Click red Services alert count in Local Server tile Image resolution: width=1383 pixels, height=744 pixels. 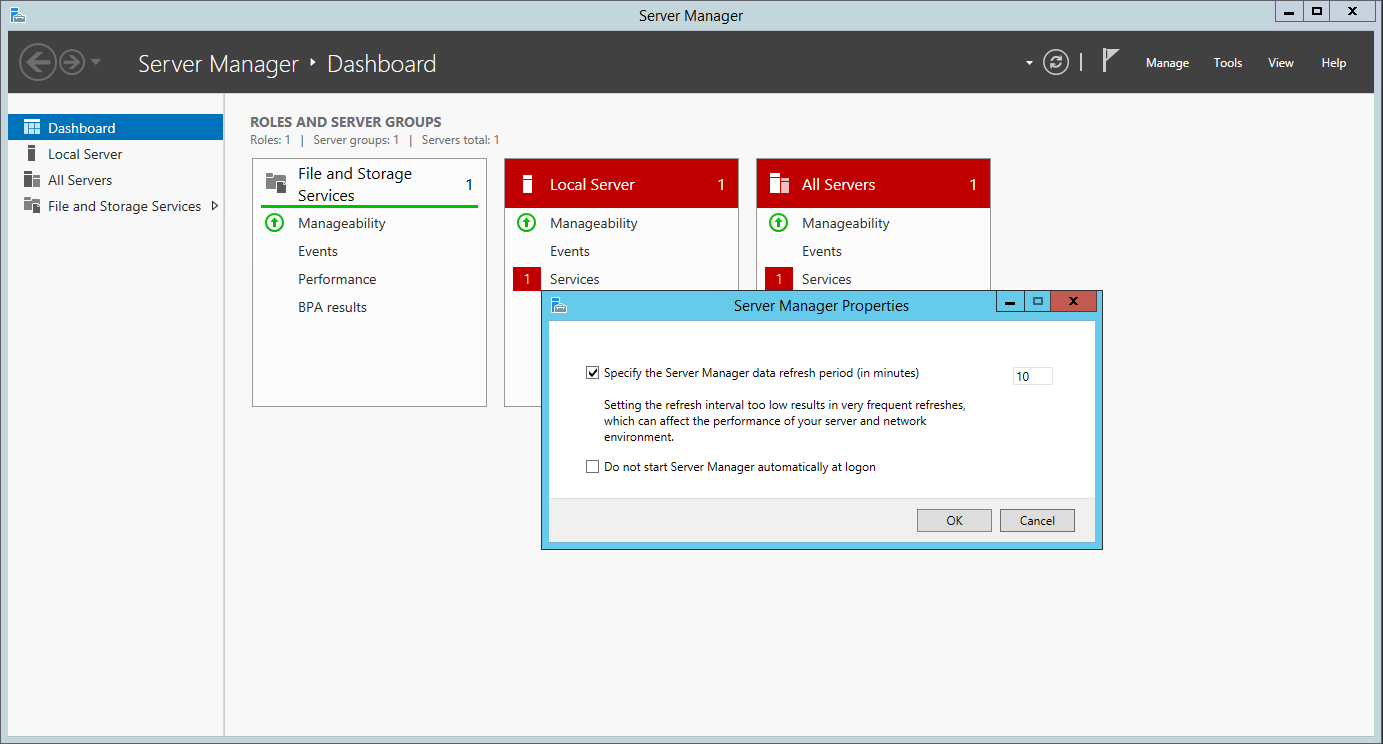[527, 279]
